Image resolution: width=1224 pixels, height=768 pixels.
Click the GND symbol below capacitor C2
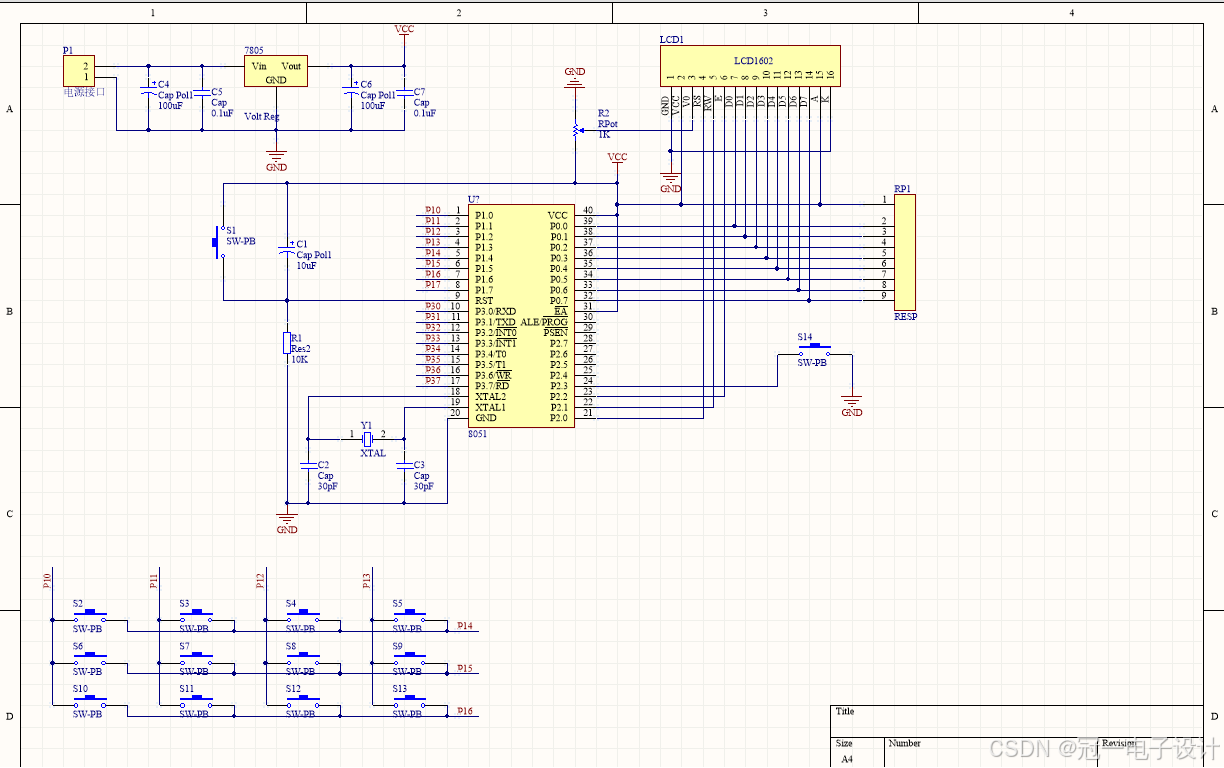click(287, 523)
